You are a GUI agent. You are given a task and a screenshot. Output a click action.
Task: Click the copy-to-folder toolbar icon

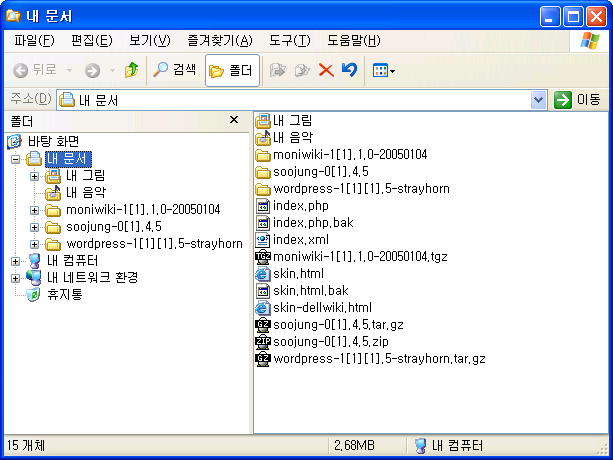pyautogui.click(x=302, y=70)
